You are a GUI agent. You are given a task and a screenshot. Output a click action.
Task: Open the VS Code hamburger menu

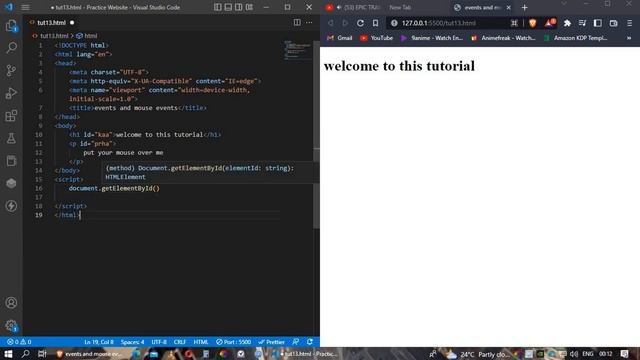coord(25,7)
